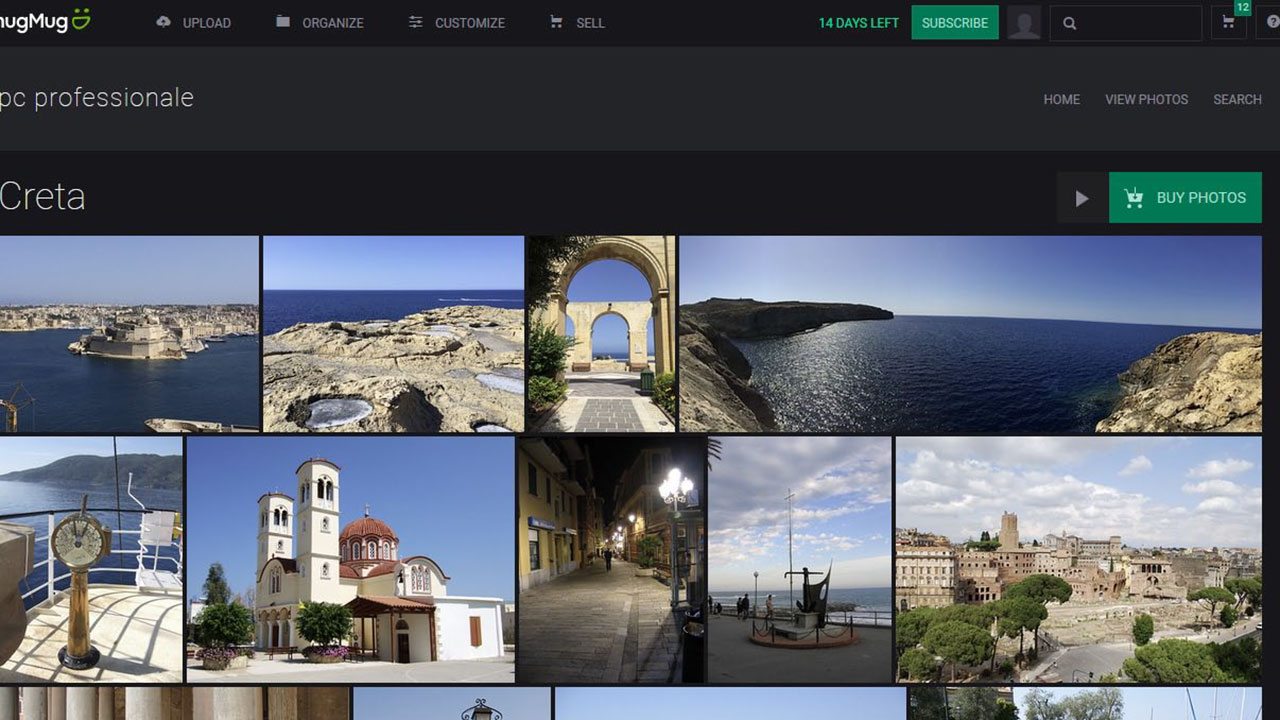Open the Search navigation link
Screen dimensions: 1280x720
point(1237,99)
